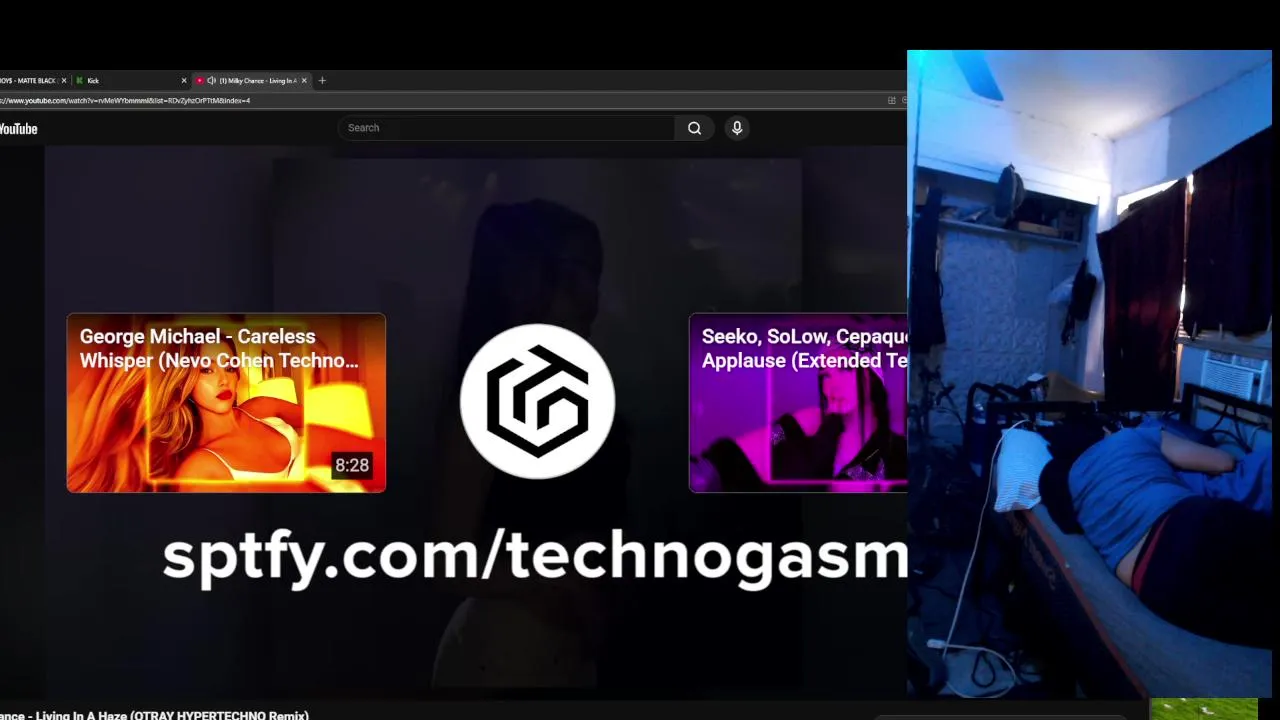The width and height of the screenshot is (1280, 720).
Task: Open the Careless Whisper end-screen video
Action: [226, 403]
